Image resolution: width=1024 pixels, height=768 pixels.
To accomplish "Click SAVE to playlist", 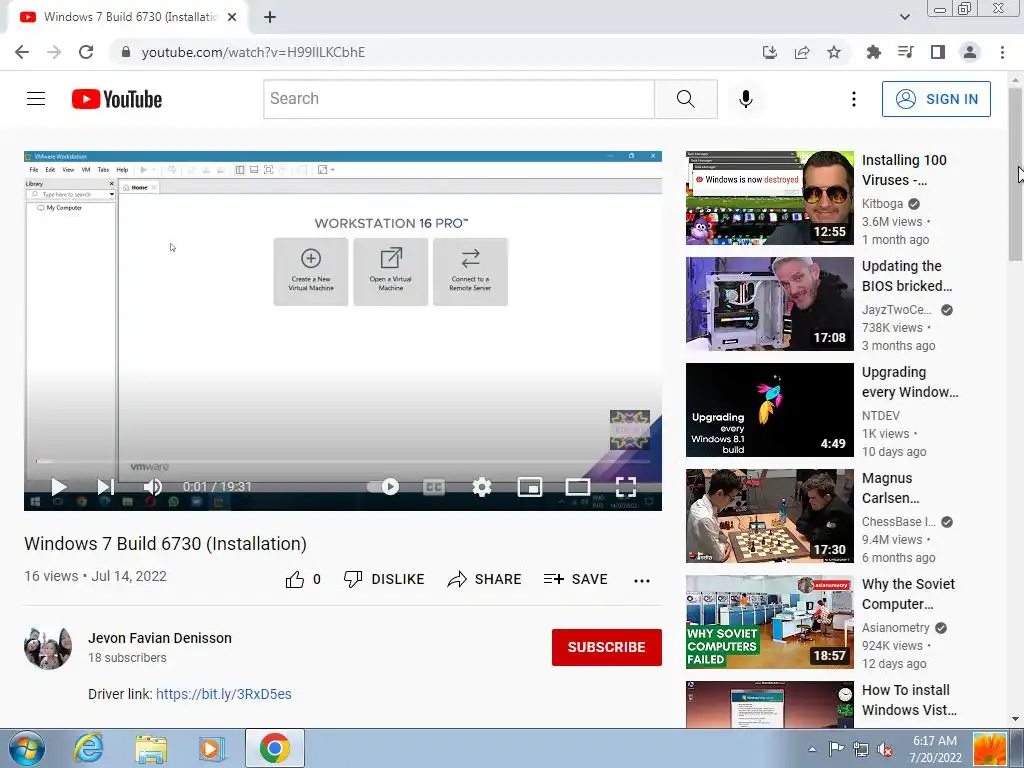I will click(x=575, y=579).
